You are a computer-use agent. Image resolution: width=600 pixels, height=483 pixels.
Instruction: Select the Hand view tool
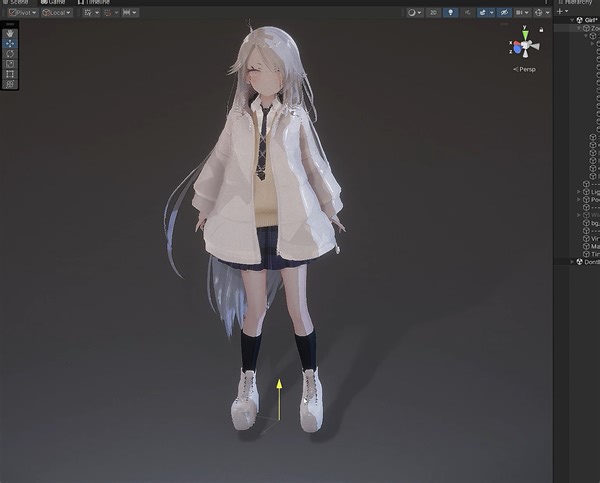[10, 33]
